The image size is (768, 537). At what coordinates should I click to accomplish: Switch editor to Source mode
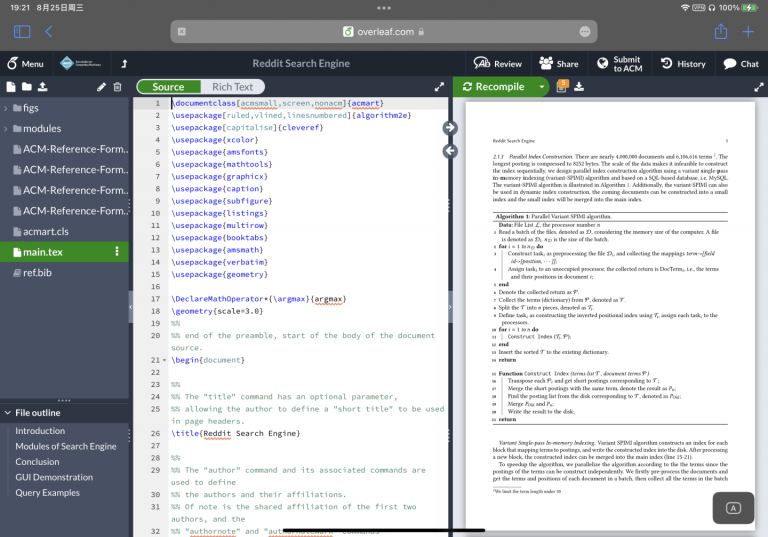pos(168,87)
